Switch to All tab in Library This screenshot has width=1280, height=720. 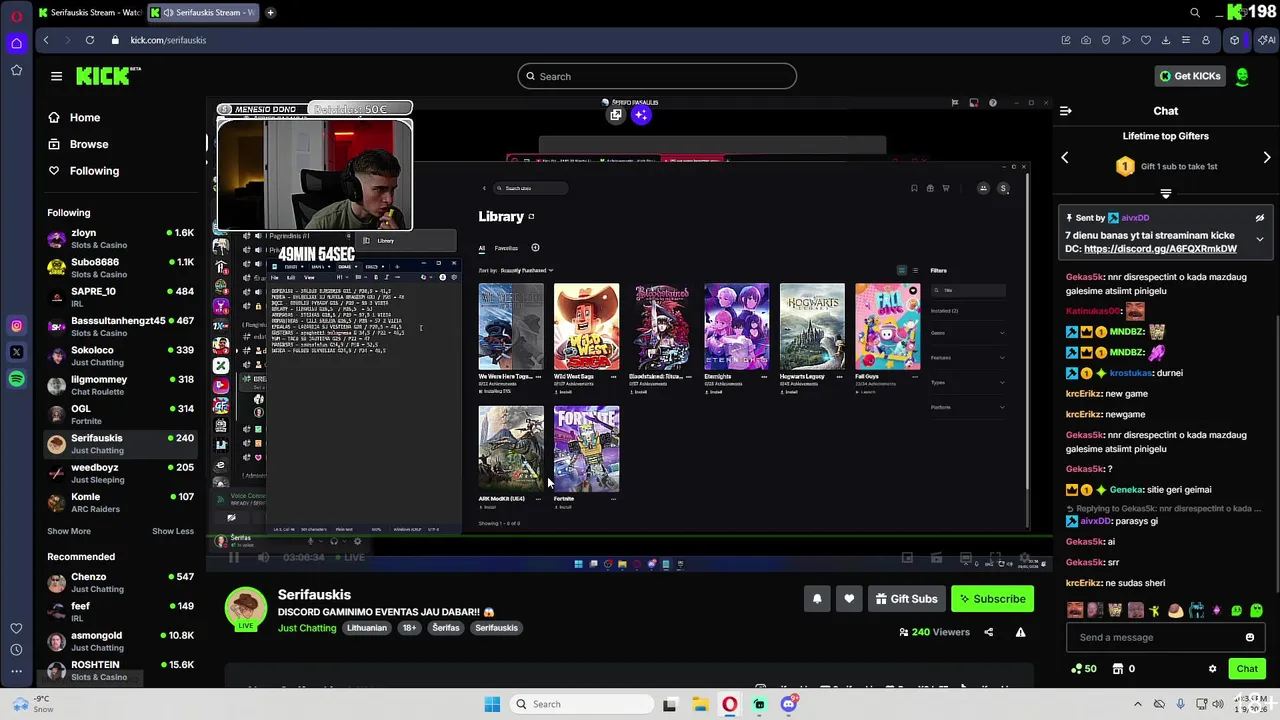click(481, 248)
